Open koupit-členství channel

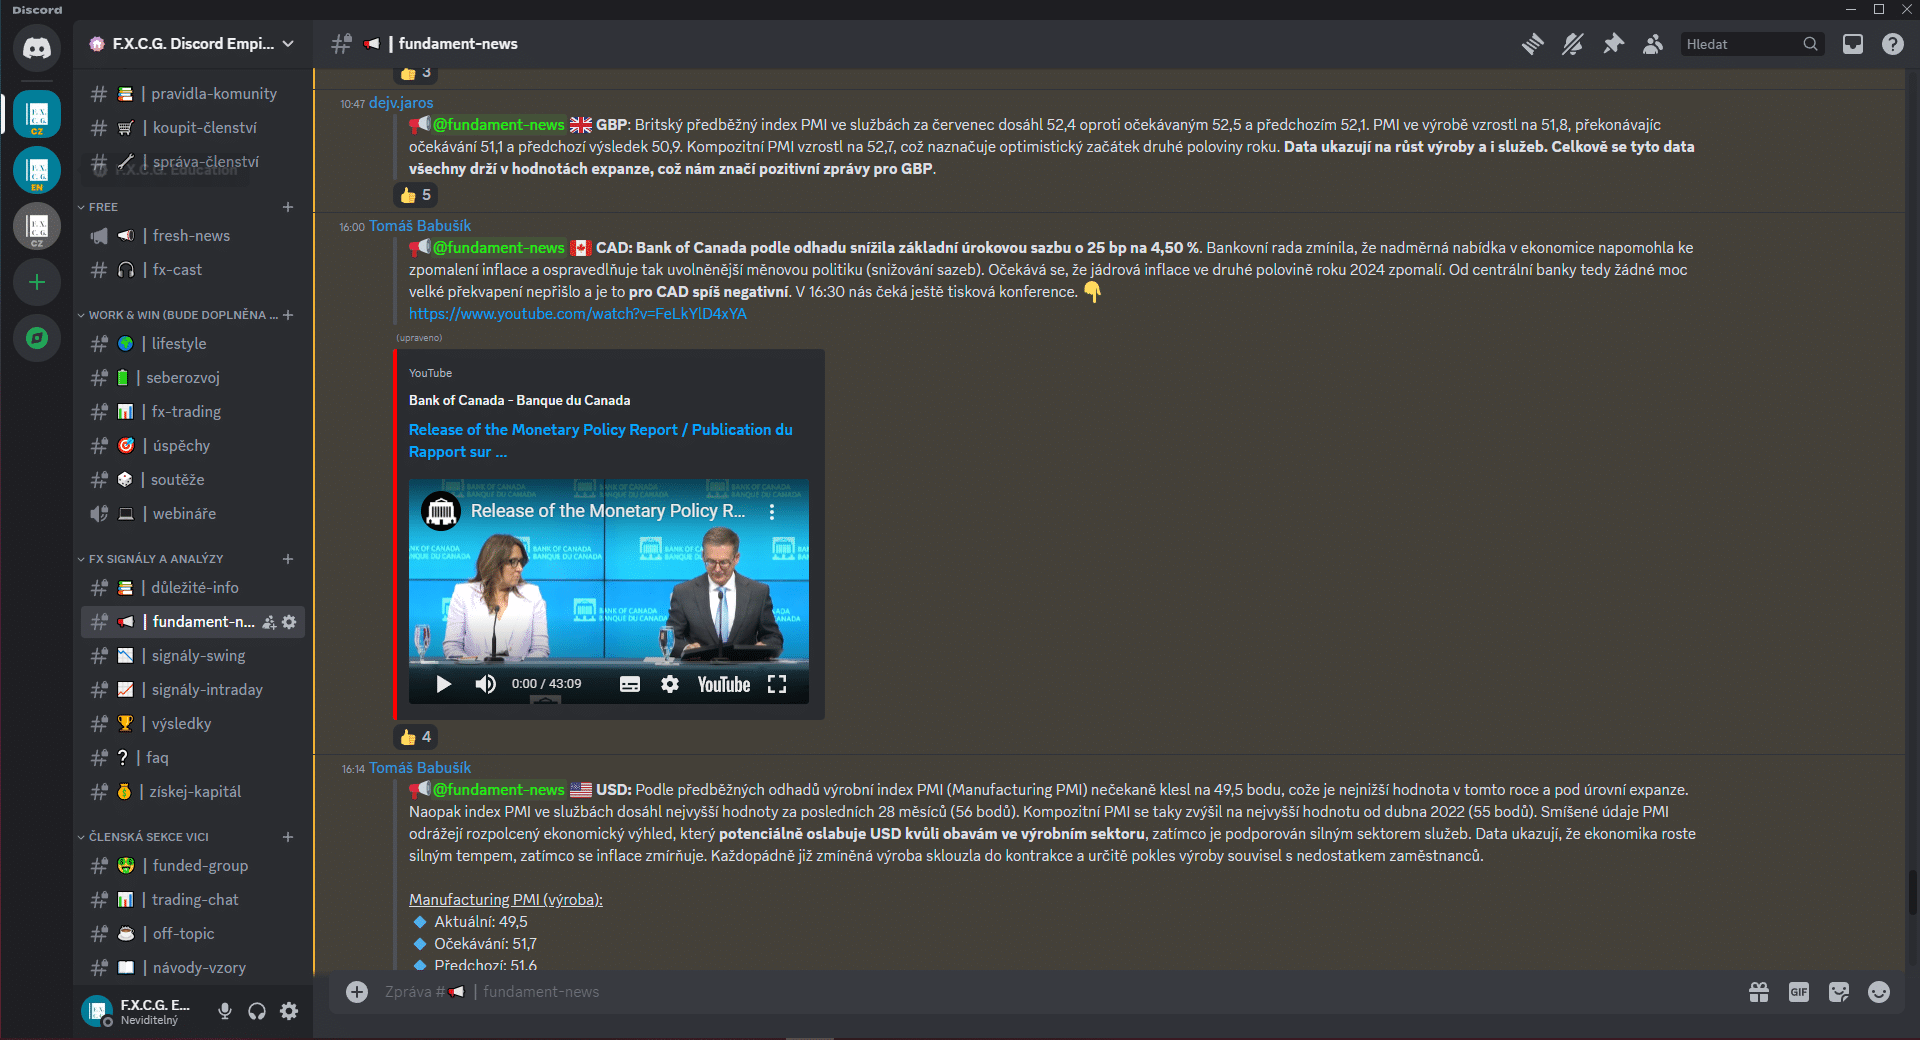(x=193, y=128)
